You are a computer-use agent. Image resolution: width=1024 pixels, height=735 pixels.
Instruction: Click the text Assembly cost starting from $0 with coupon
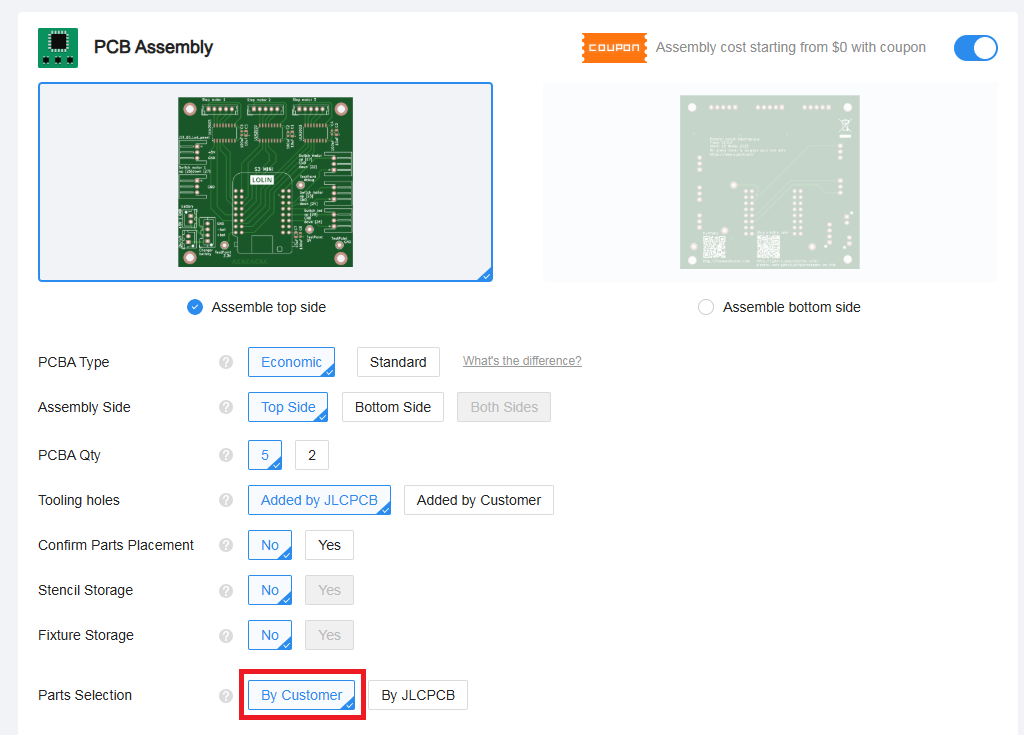[791, 47]
